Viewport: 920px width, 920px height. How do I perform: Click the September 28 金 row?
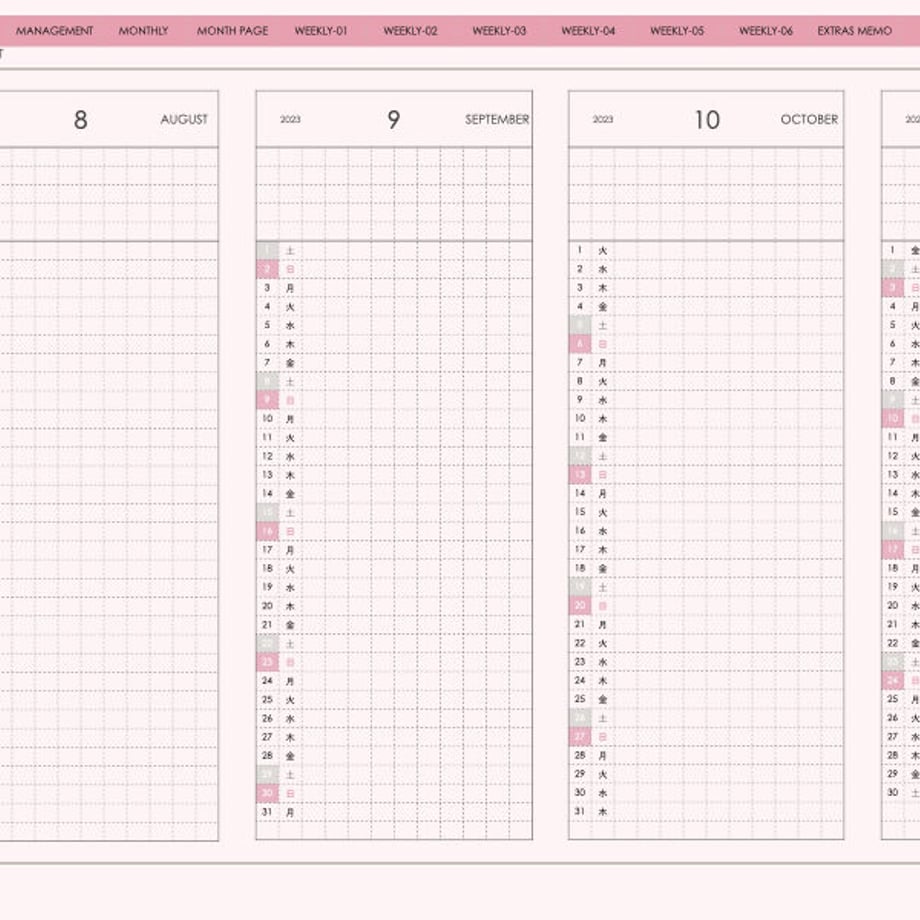[394, 756]
